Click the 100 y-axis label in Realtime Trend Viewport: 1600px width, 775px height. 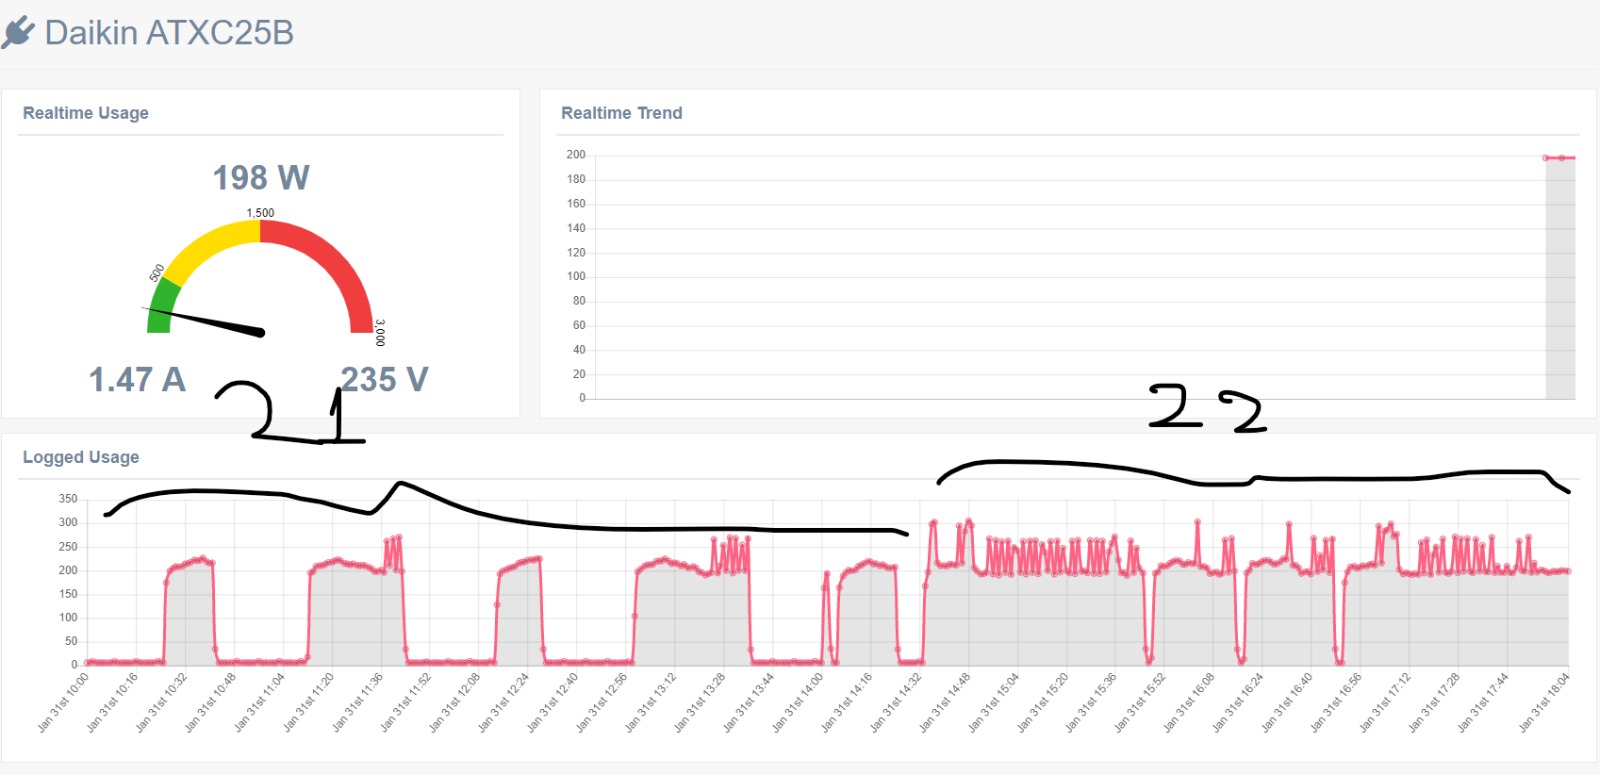pos(576,277)
